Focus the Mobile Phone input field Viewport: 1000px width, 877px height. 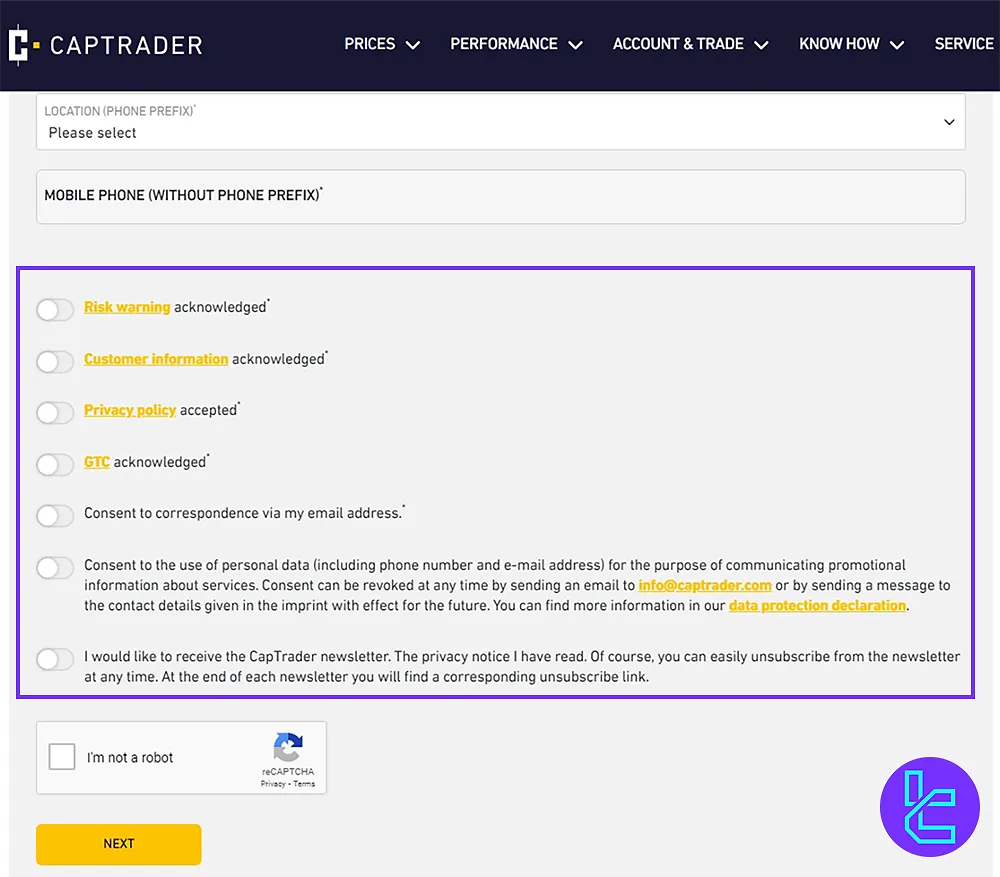(501, 196)
